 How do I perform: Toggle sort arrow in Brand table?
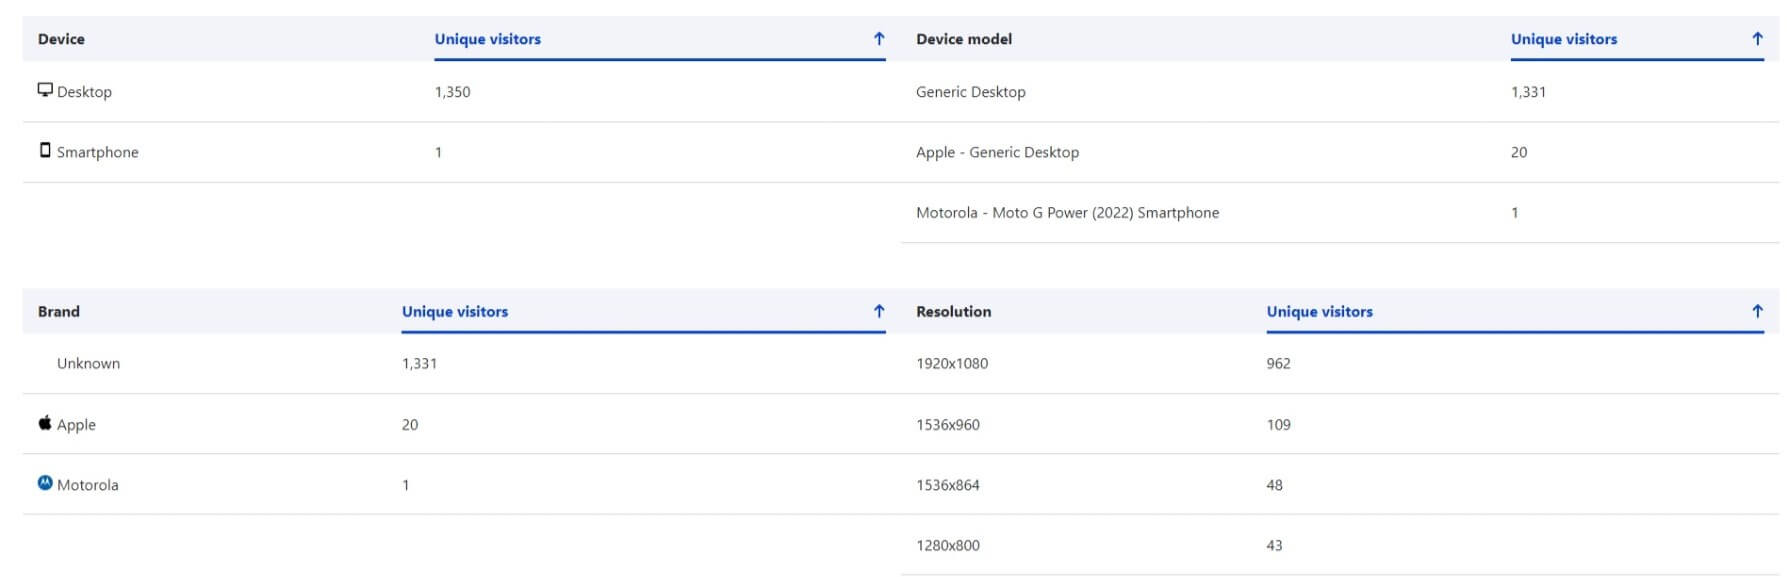tap(879, 311)
